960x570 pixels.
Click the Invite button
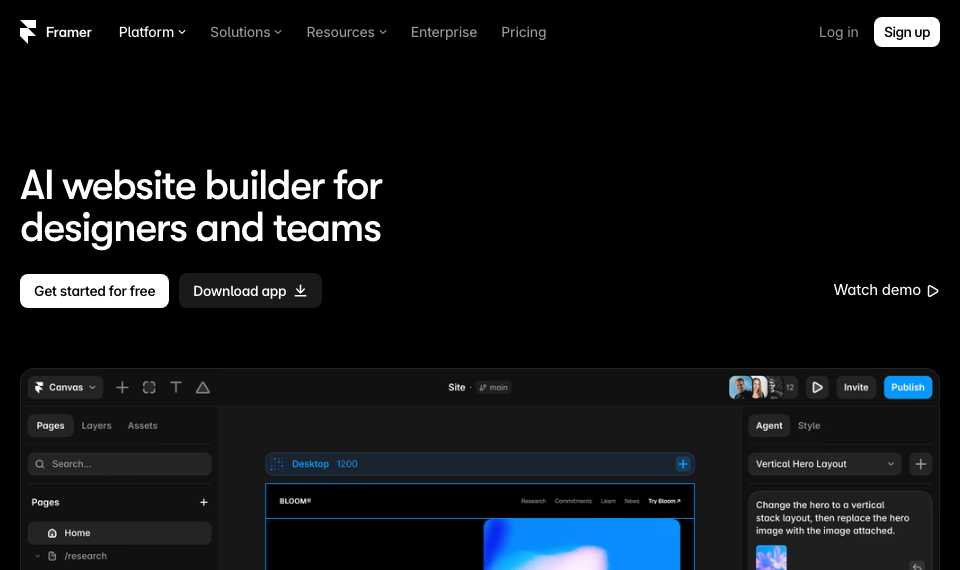(856, 387)
